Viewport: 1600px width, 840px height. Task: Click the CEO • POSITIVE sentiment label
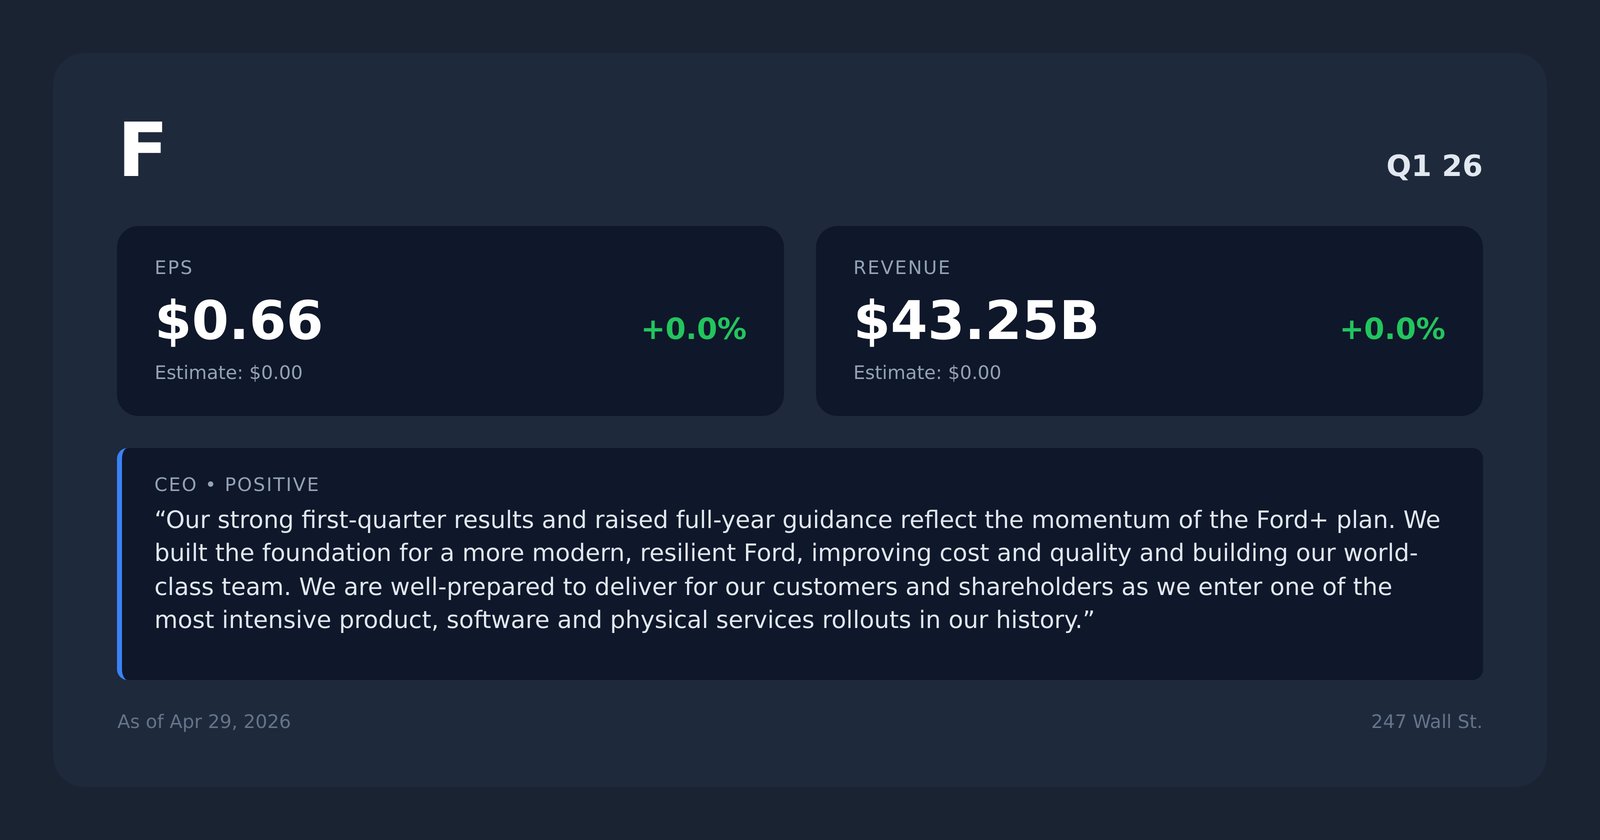[237, 485]
